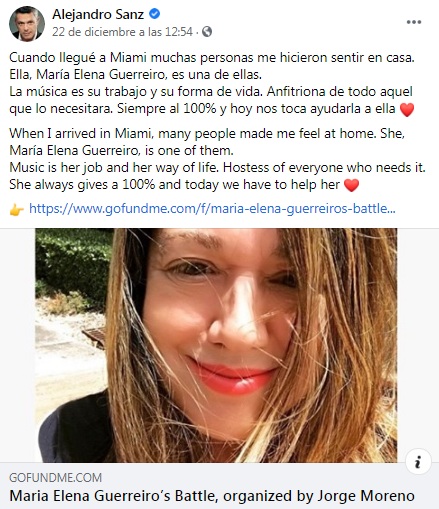Open the Alejandro Sanz name link
The image size is (439, 509).
(98, 14)
